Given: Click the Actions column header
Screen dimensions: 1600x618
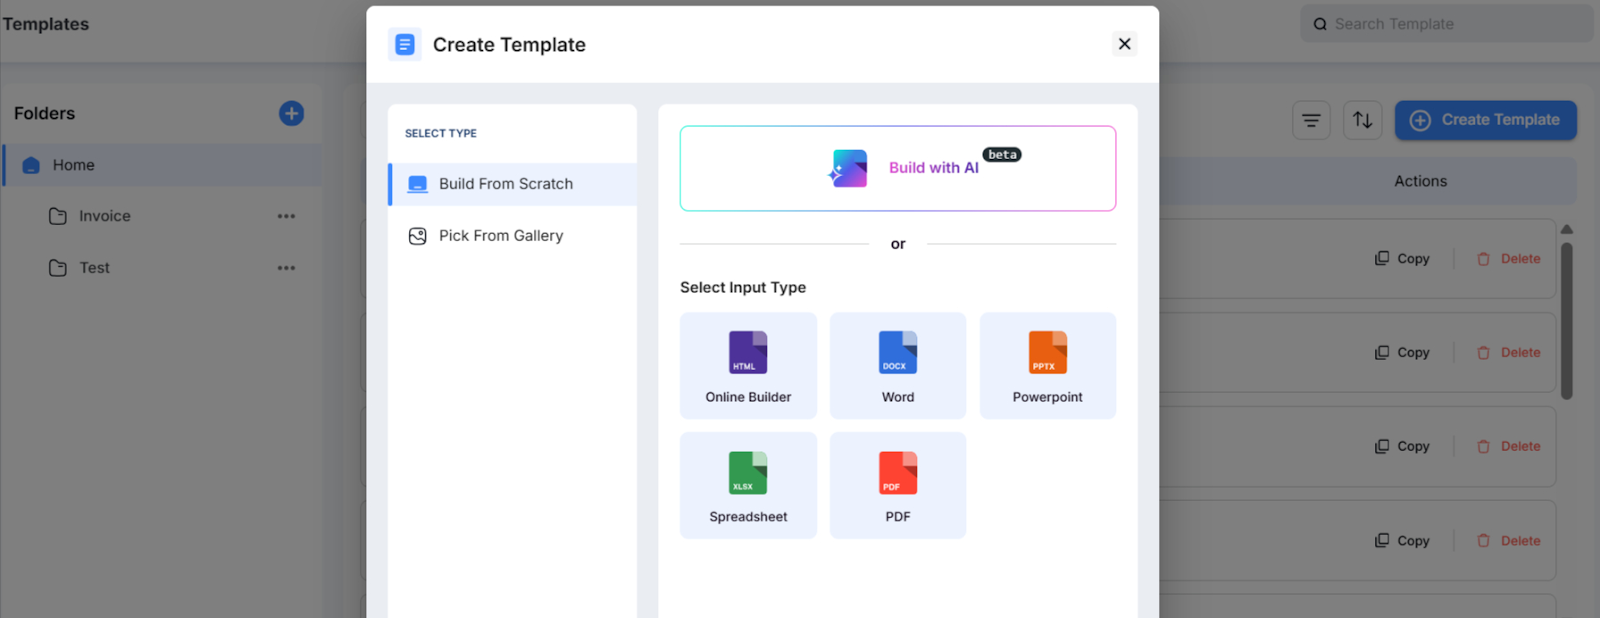Looking at the screenshot, I should [1420, 181].
